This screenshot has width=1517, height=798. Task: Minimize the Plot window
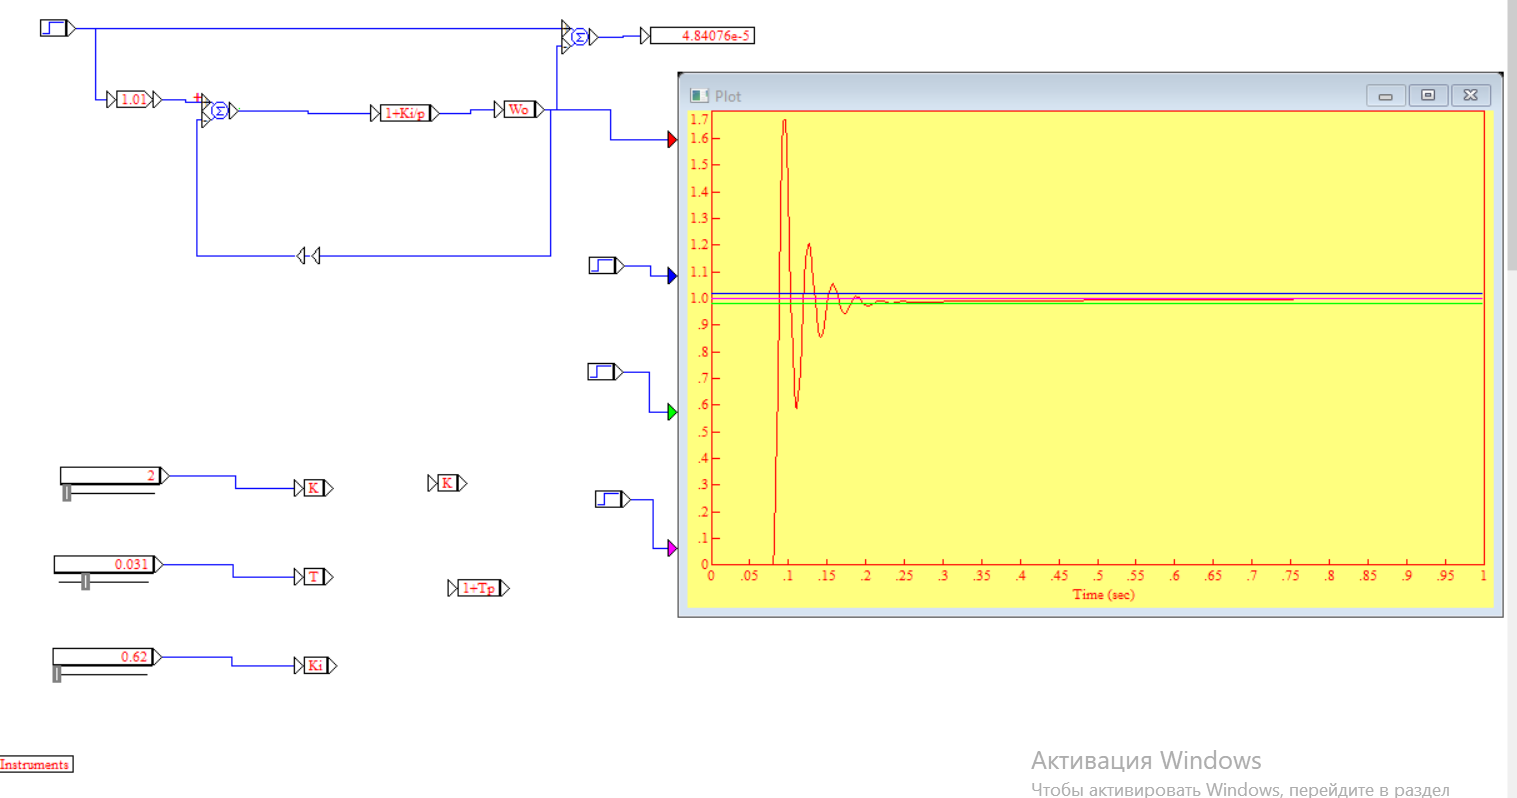click(x=1386, y=95)
